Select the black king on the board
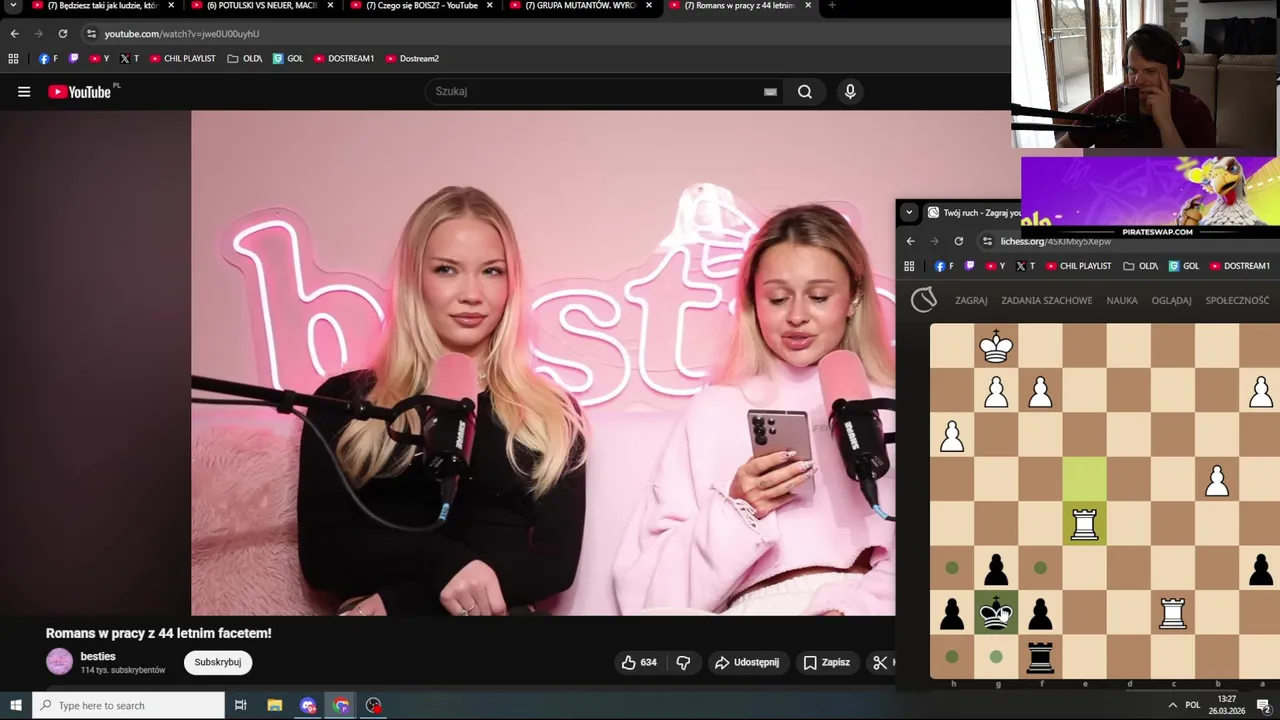This screenshot has width=1280, height=720. pyautogui.click(x=996, y=612)
